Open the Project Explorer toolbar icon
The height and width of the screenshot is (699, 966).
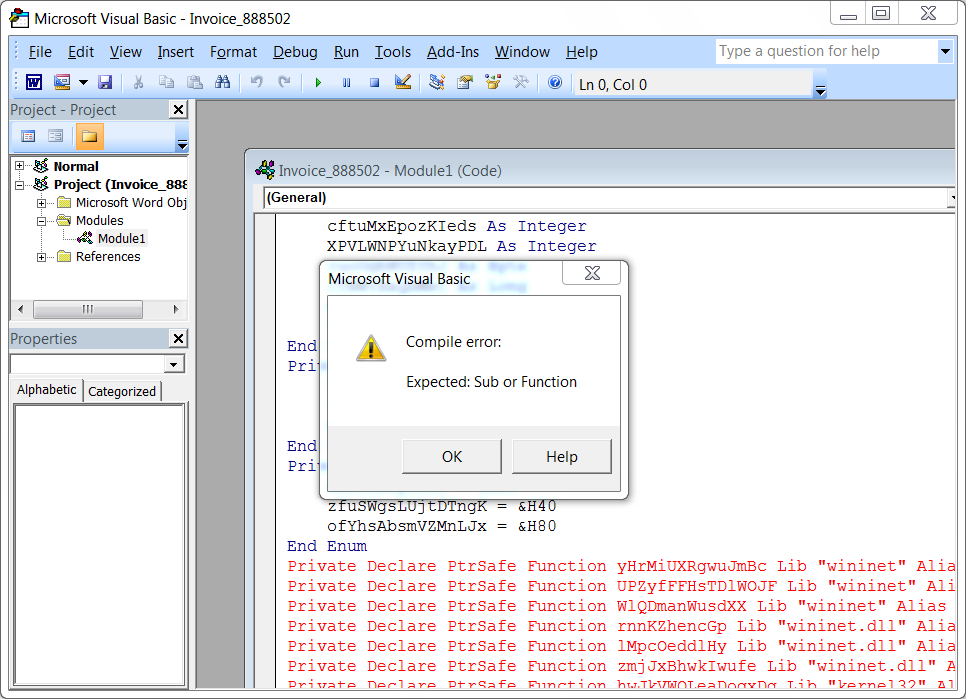tap(437, 82)
